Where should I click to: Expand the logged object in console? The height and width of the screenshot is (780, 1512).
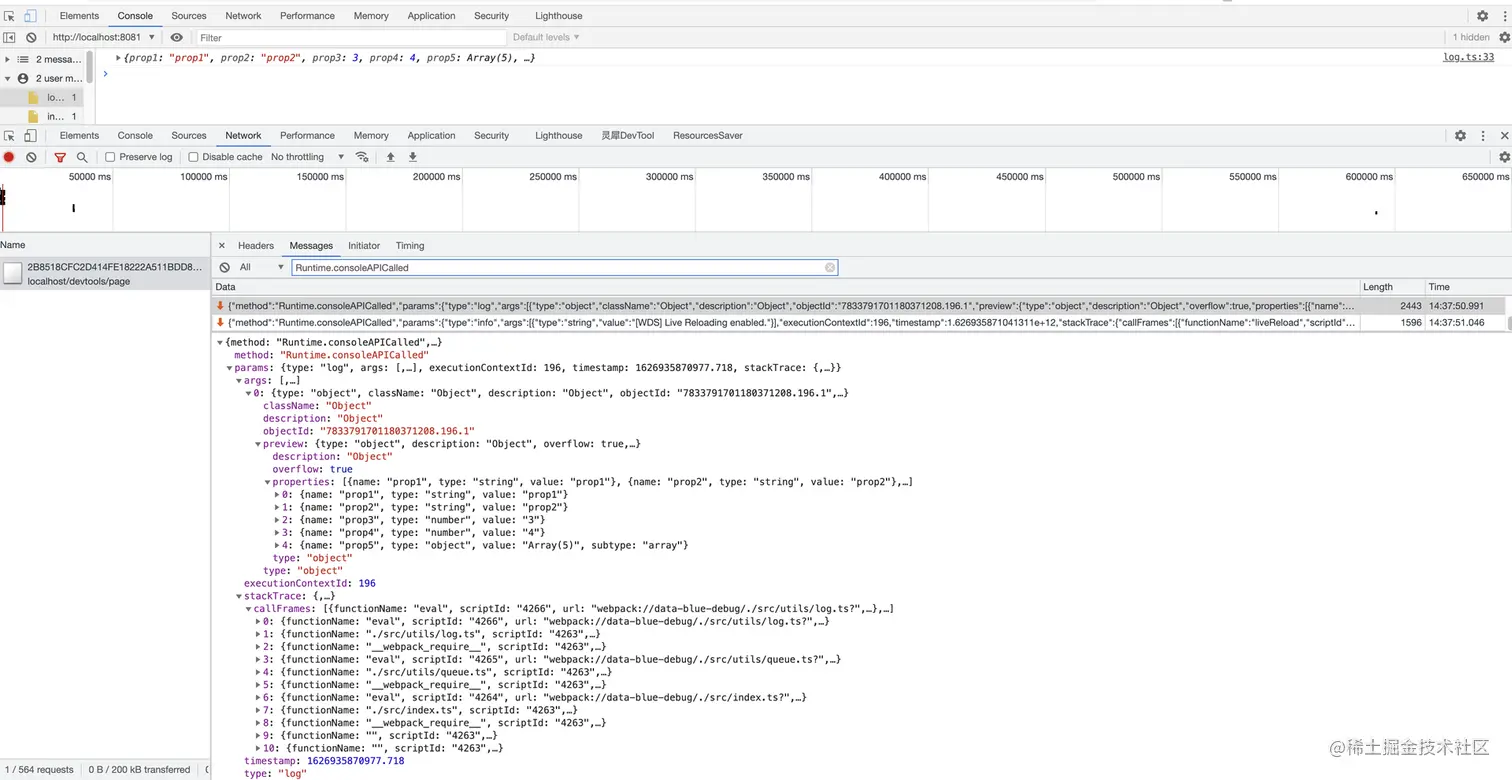click(x=119, y=58)
